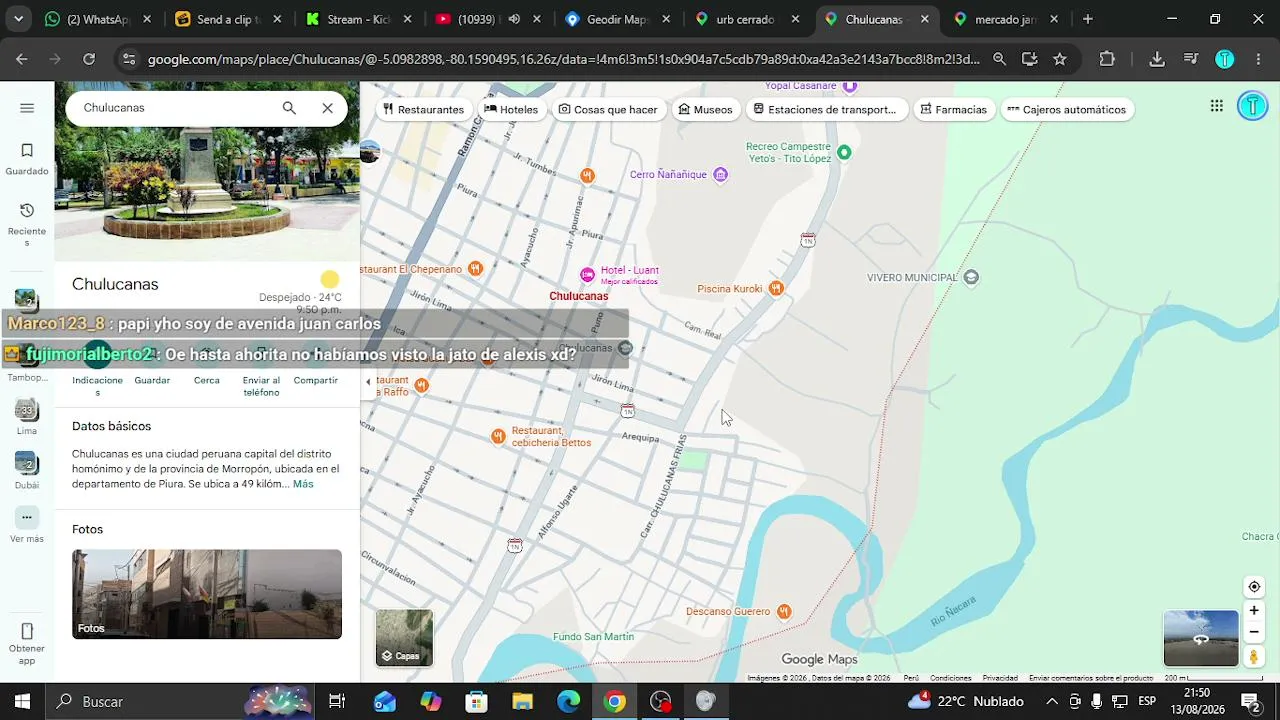Zoom out on the map
The image size is (1280, 720).
(1254, 632)
